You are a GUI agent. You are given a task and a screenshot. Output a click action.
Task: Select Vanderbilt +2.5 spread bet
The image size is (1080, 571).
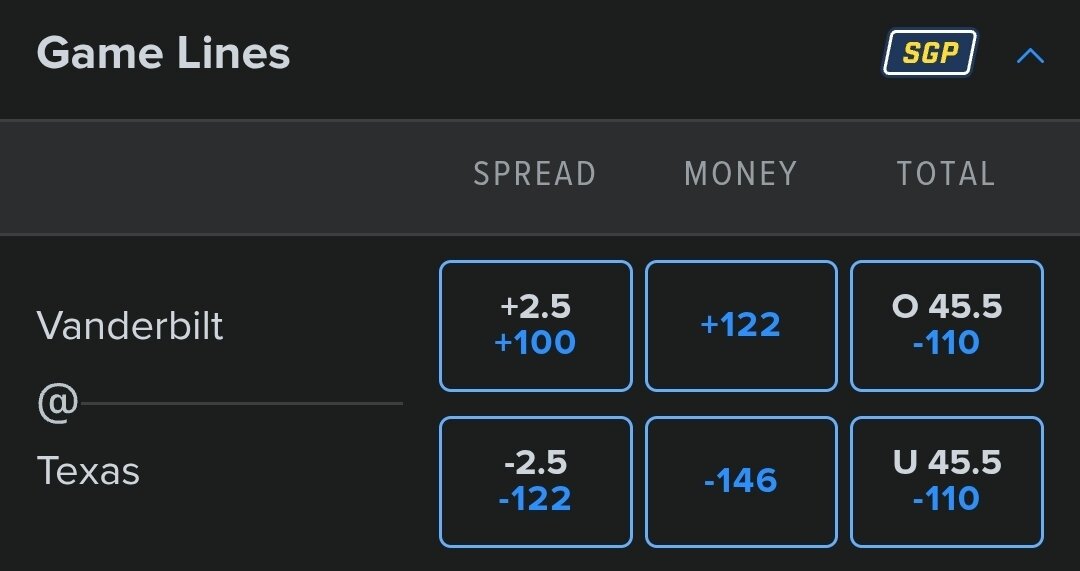click(536, 325)
